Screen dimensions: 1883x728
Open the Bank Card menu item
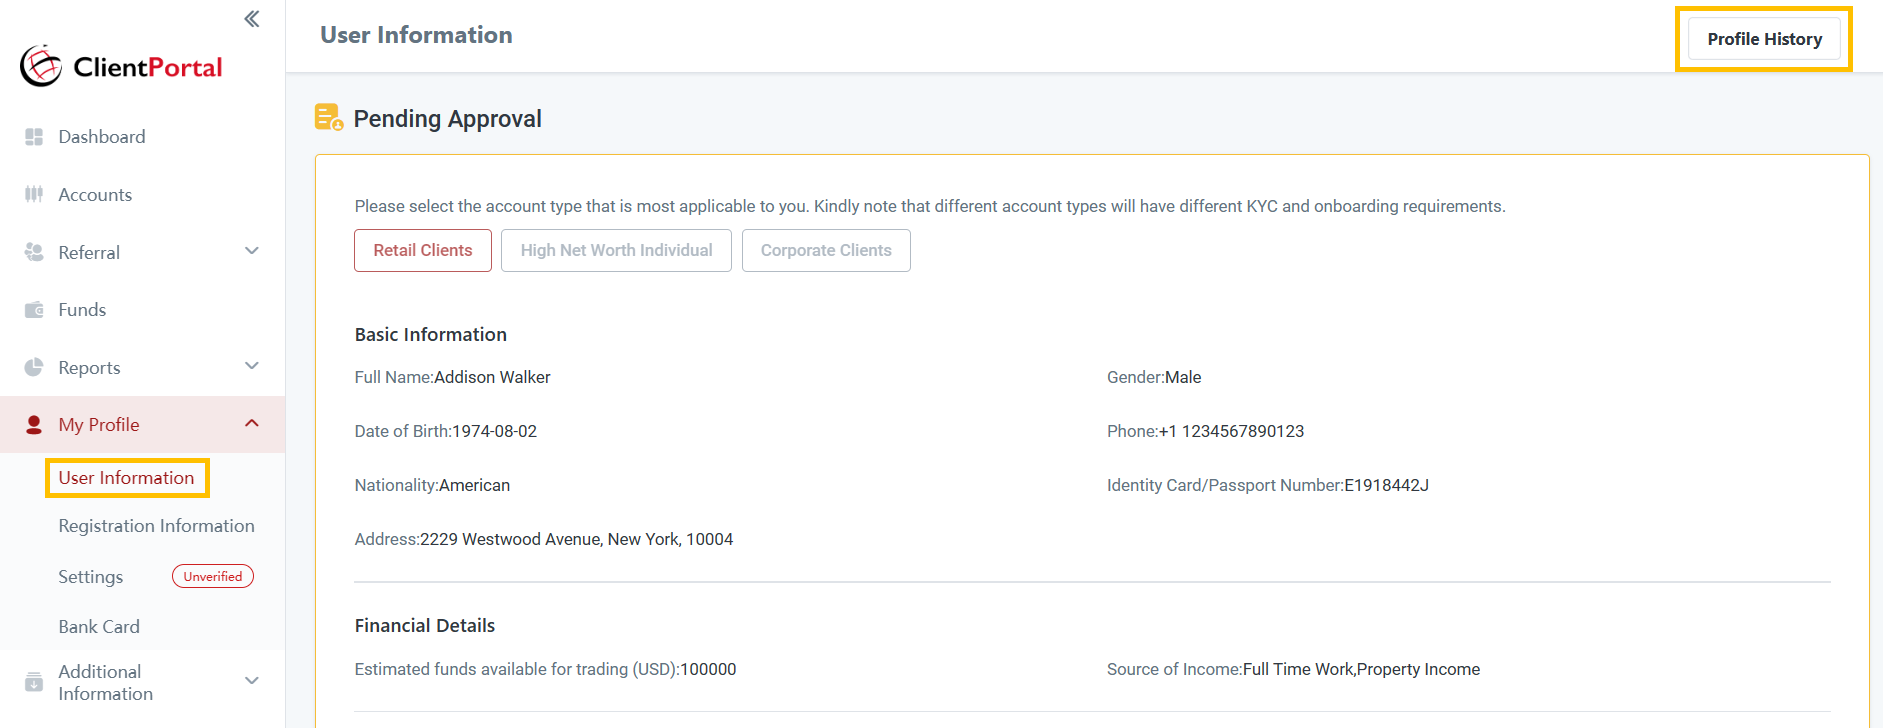99,627
